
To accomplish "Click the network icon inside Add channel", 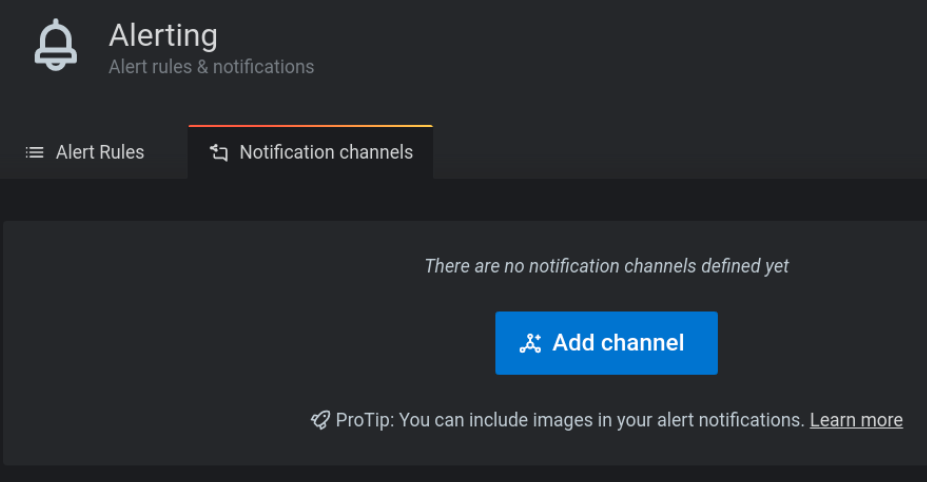I will (x=530, y=344).
